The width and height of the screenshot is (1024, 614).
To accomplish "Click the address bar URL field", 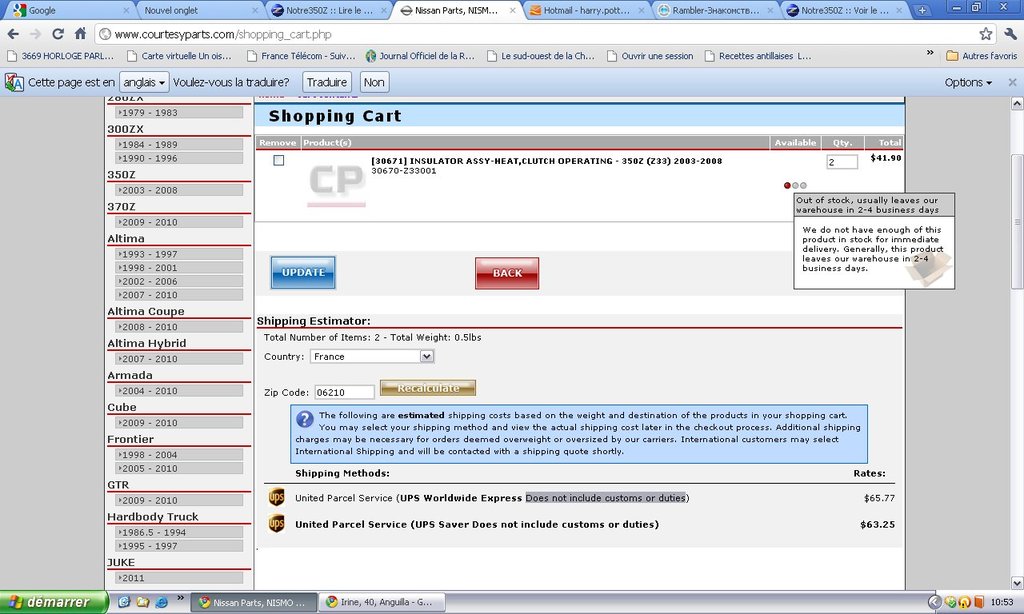I will (x=536, y=34).
